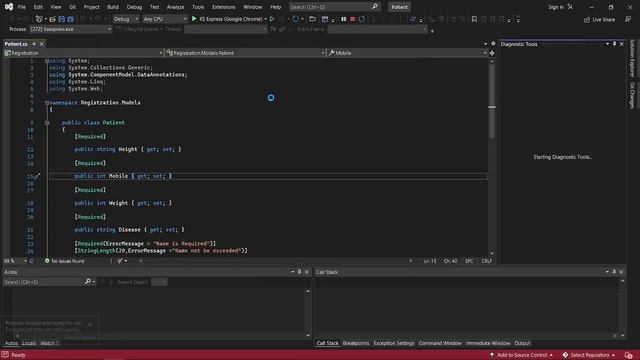Open the Exception Settings tab
Viewport: 640px width, 360px height.
point(394,343)
